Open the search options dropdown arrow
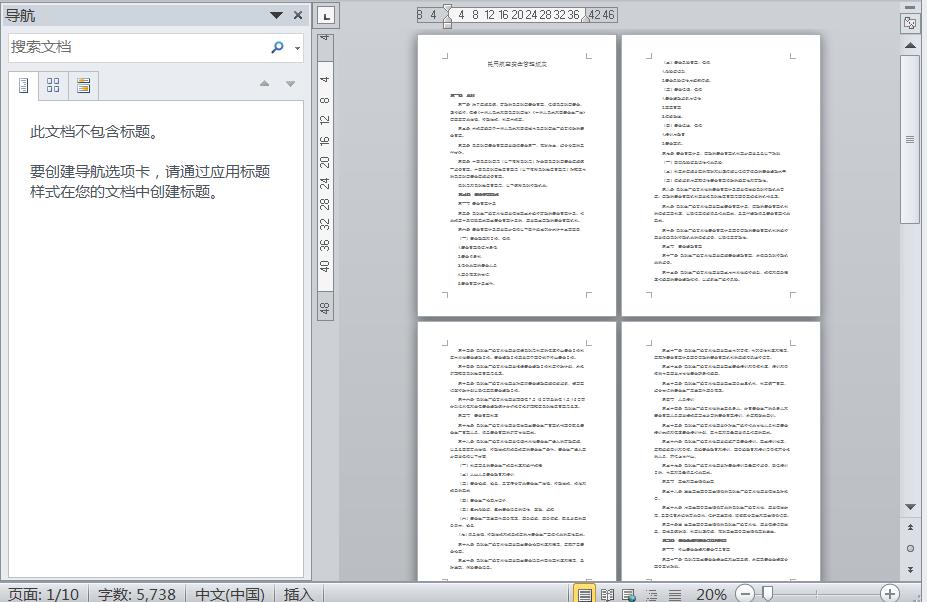Image resolution: width=927 pixels, height=602 pixels. coord(297,47)
